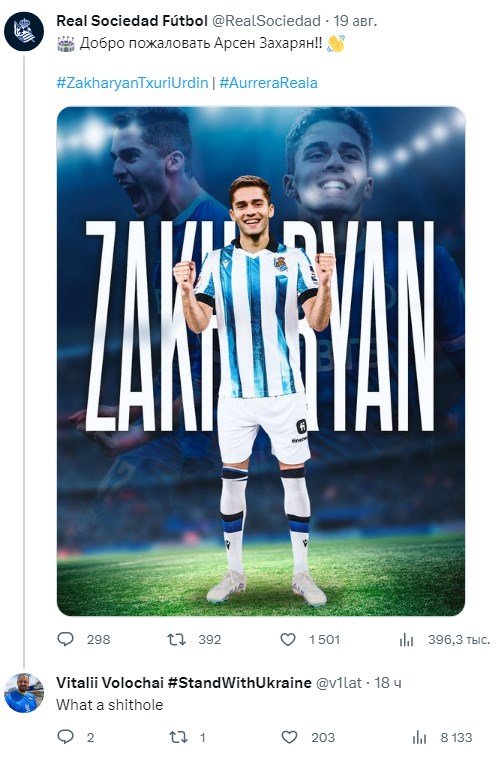View stats icon on Vitalii's reply
This screenshot has height=757, width=498.
(x=419, y=738)
